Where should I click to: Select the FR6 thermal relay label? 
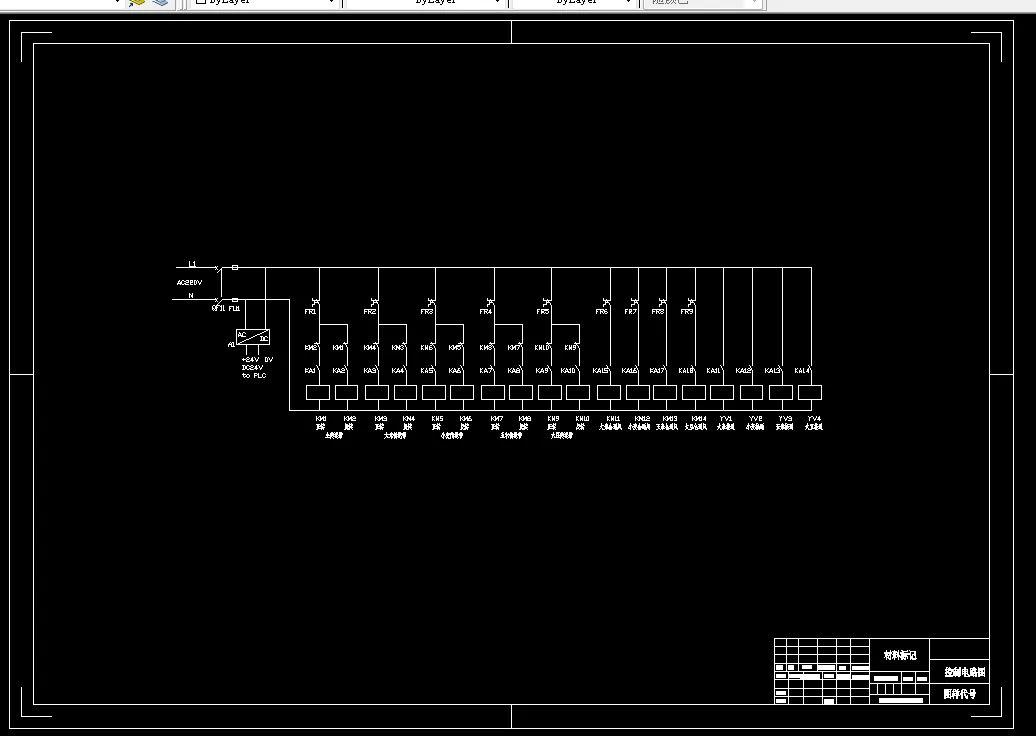coord(602,312)
